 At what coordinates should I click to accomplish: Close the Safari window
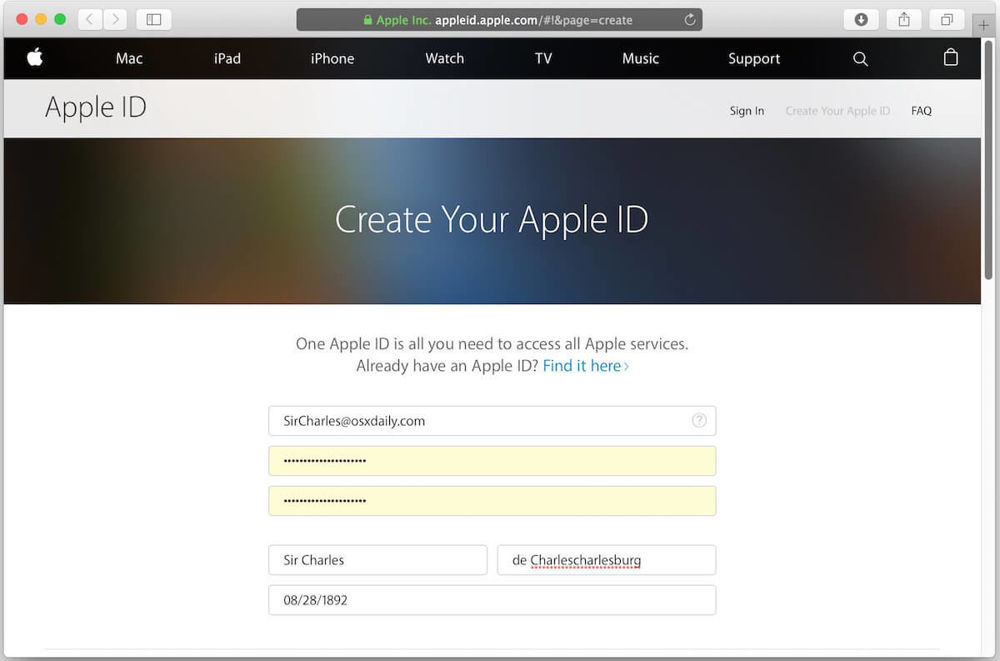[x=22, y=19]
